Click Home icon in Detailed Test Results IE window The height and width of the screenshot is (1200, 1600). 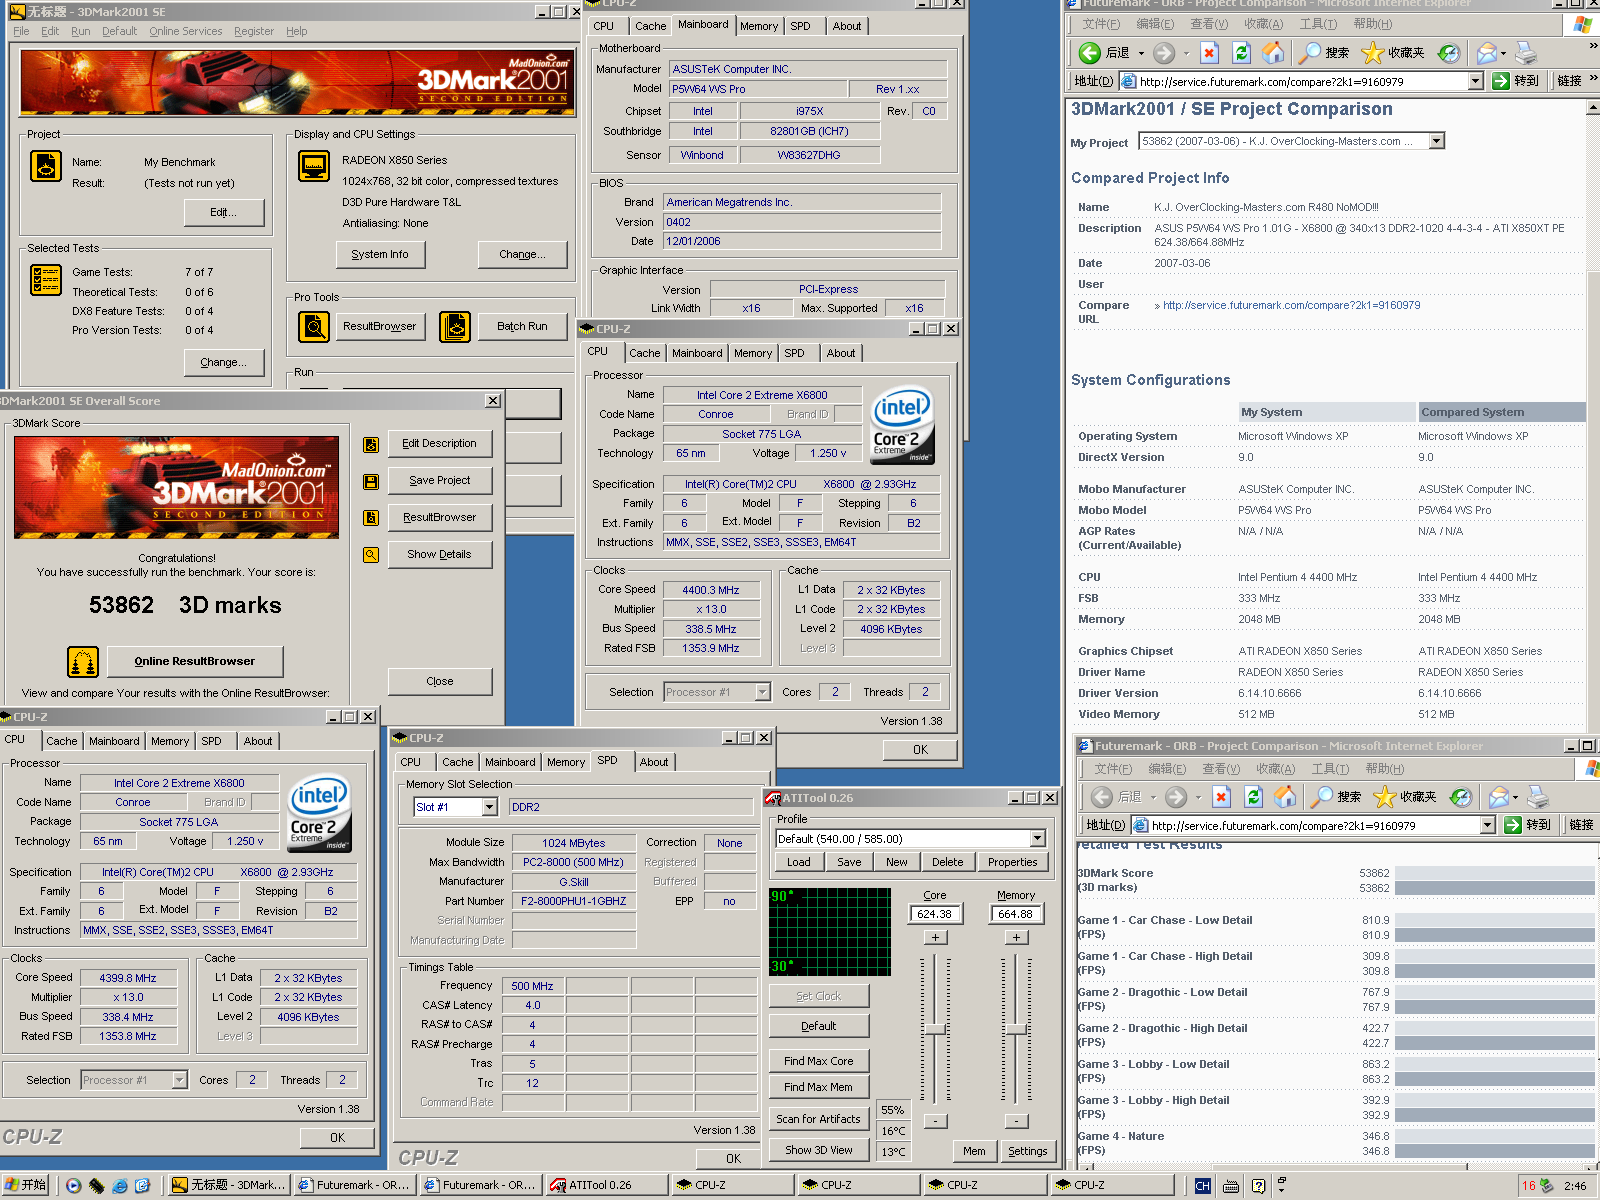(1285, 796)
